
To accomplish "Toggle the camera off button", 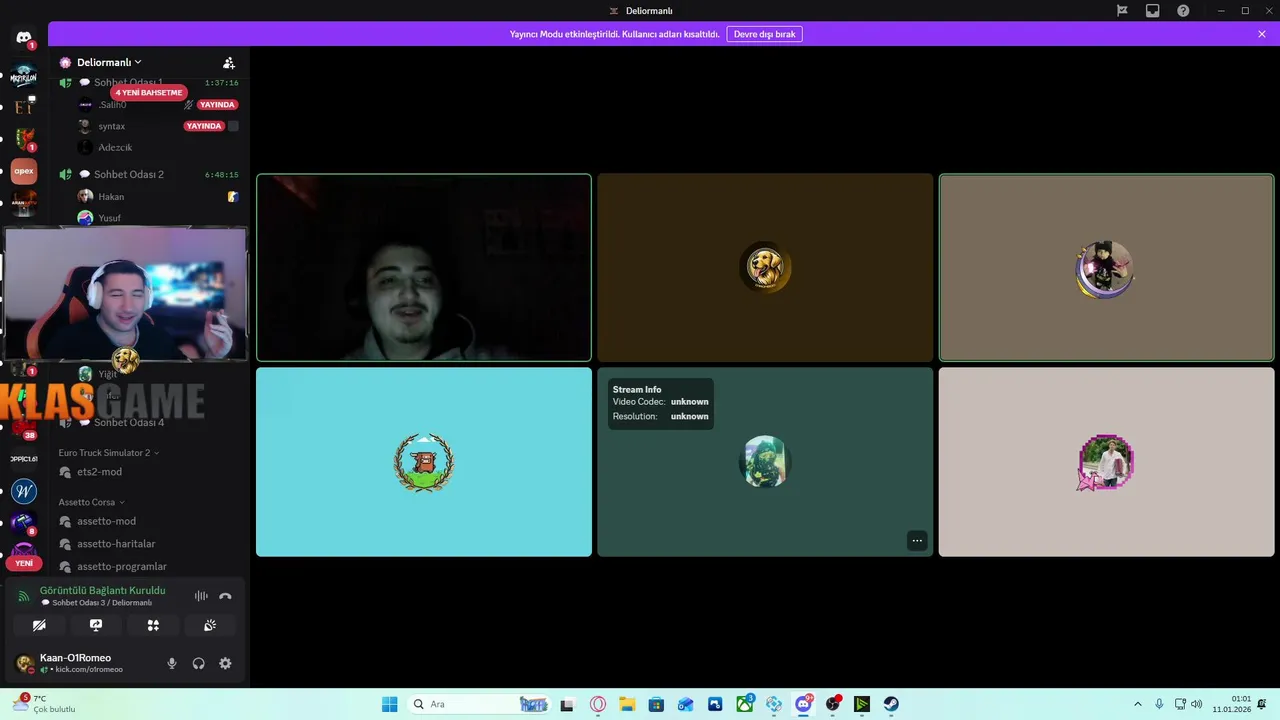I will click(39, 625).
